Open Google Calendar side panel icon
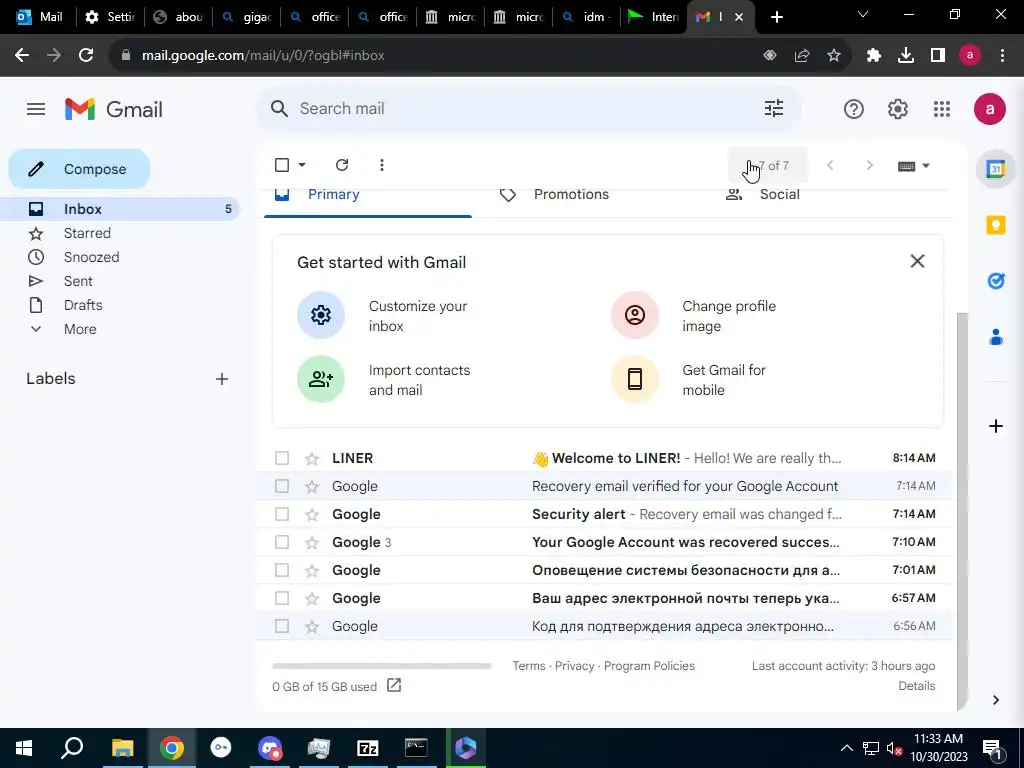 (x=995, y=169)
